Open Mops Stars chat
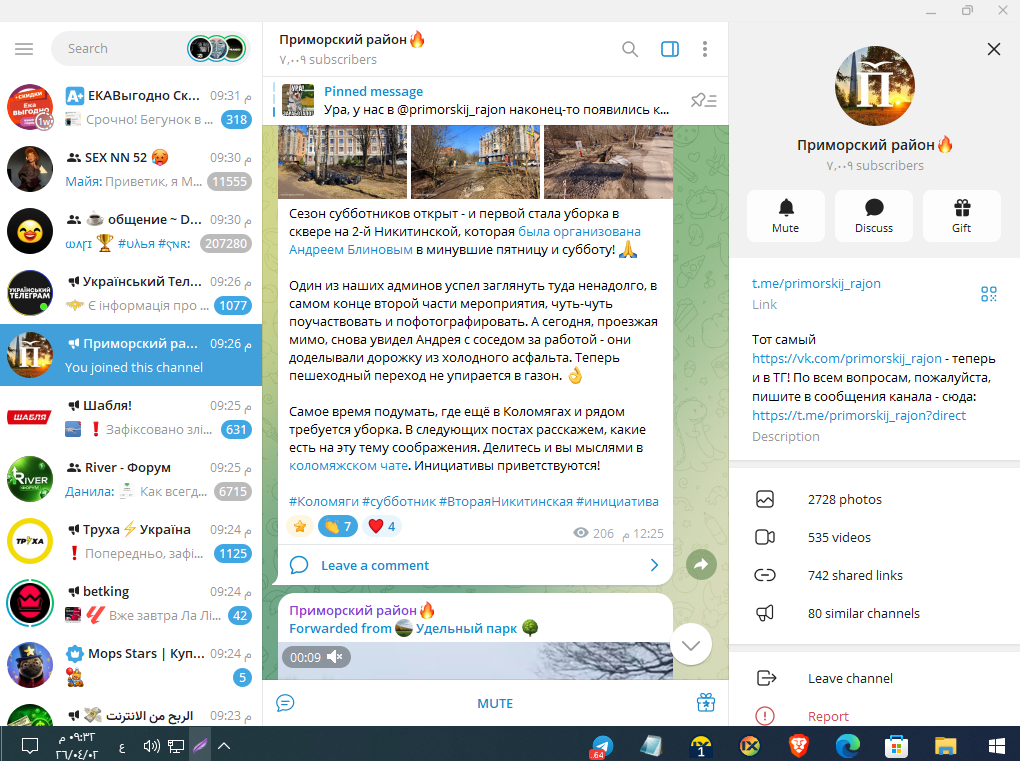 [131, 665]
